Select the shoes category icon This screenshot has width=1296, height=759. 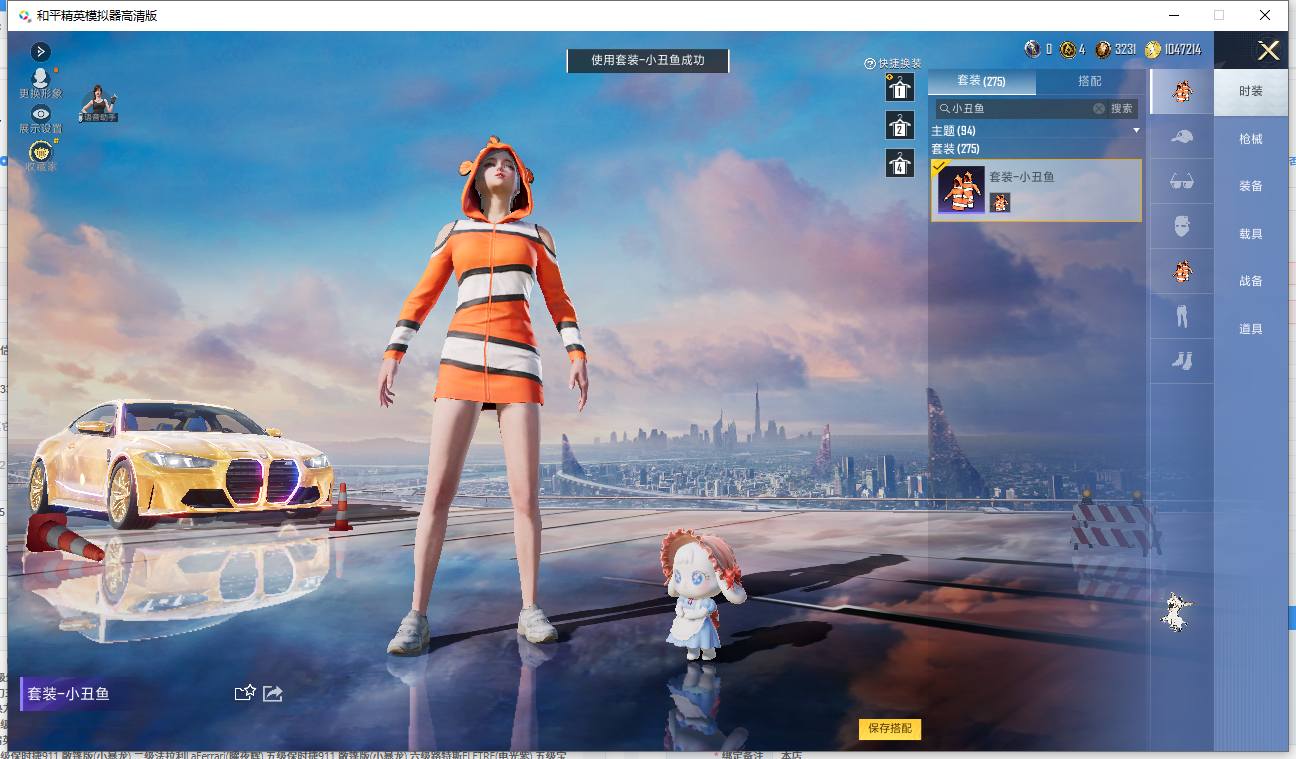click(x=1182, y=361)
